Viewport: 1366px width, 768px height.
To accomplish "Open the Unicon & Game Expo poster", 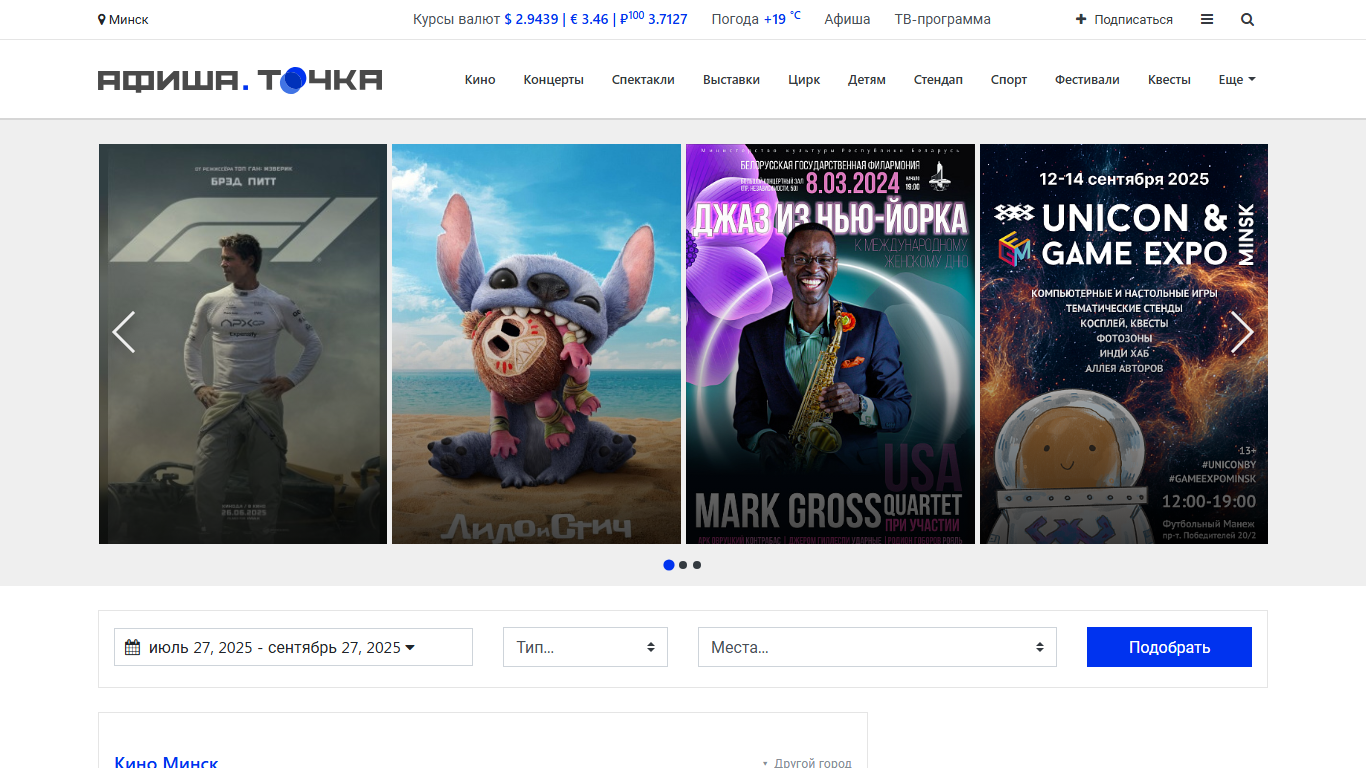I will click(1124, 344).
